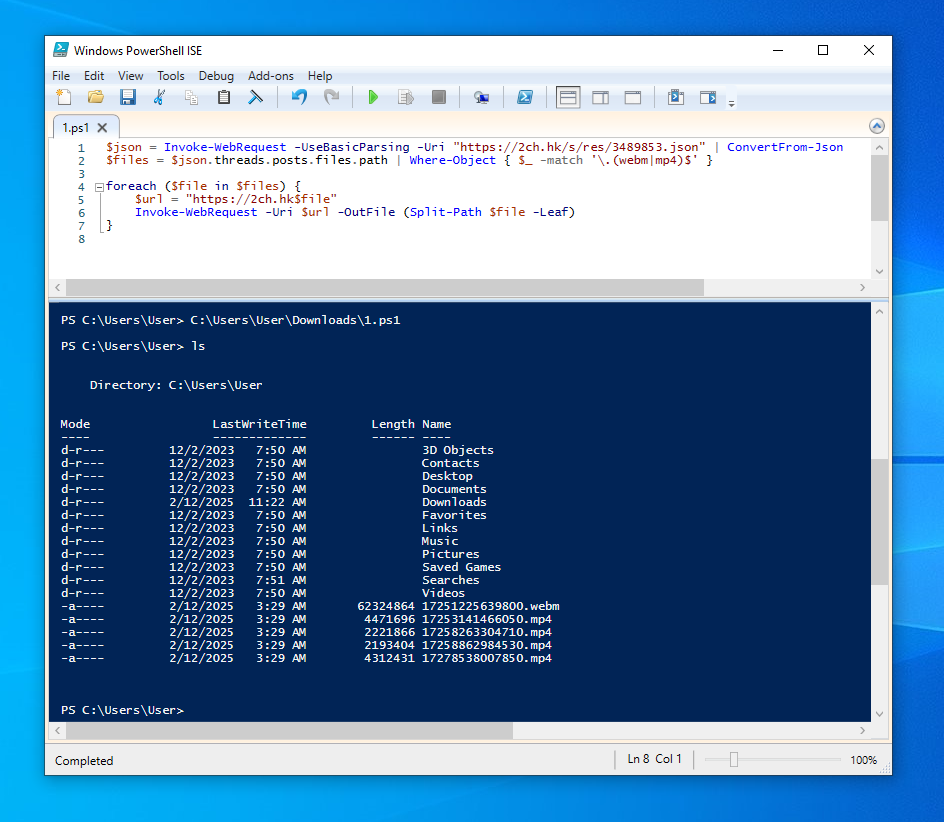The image size is (944, 822).
Task: Open the Add-ons menu
Action: click(x=271, y=76)
